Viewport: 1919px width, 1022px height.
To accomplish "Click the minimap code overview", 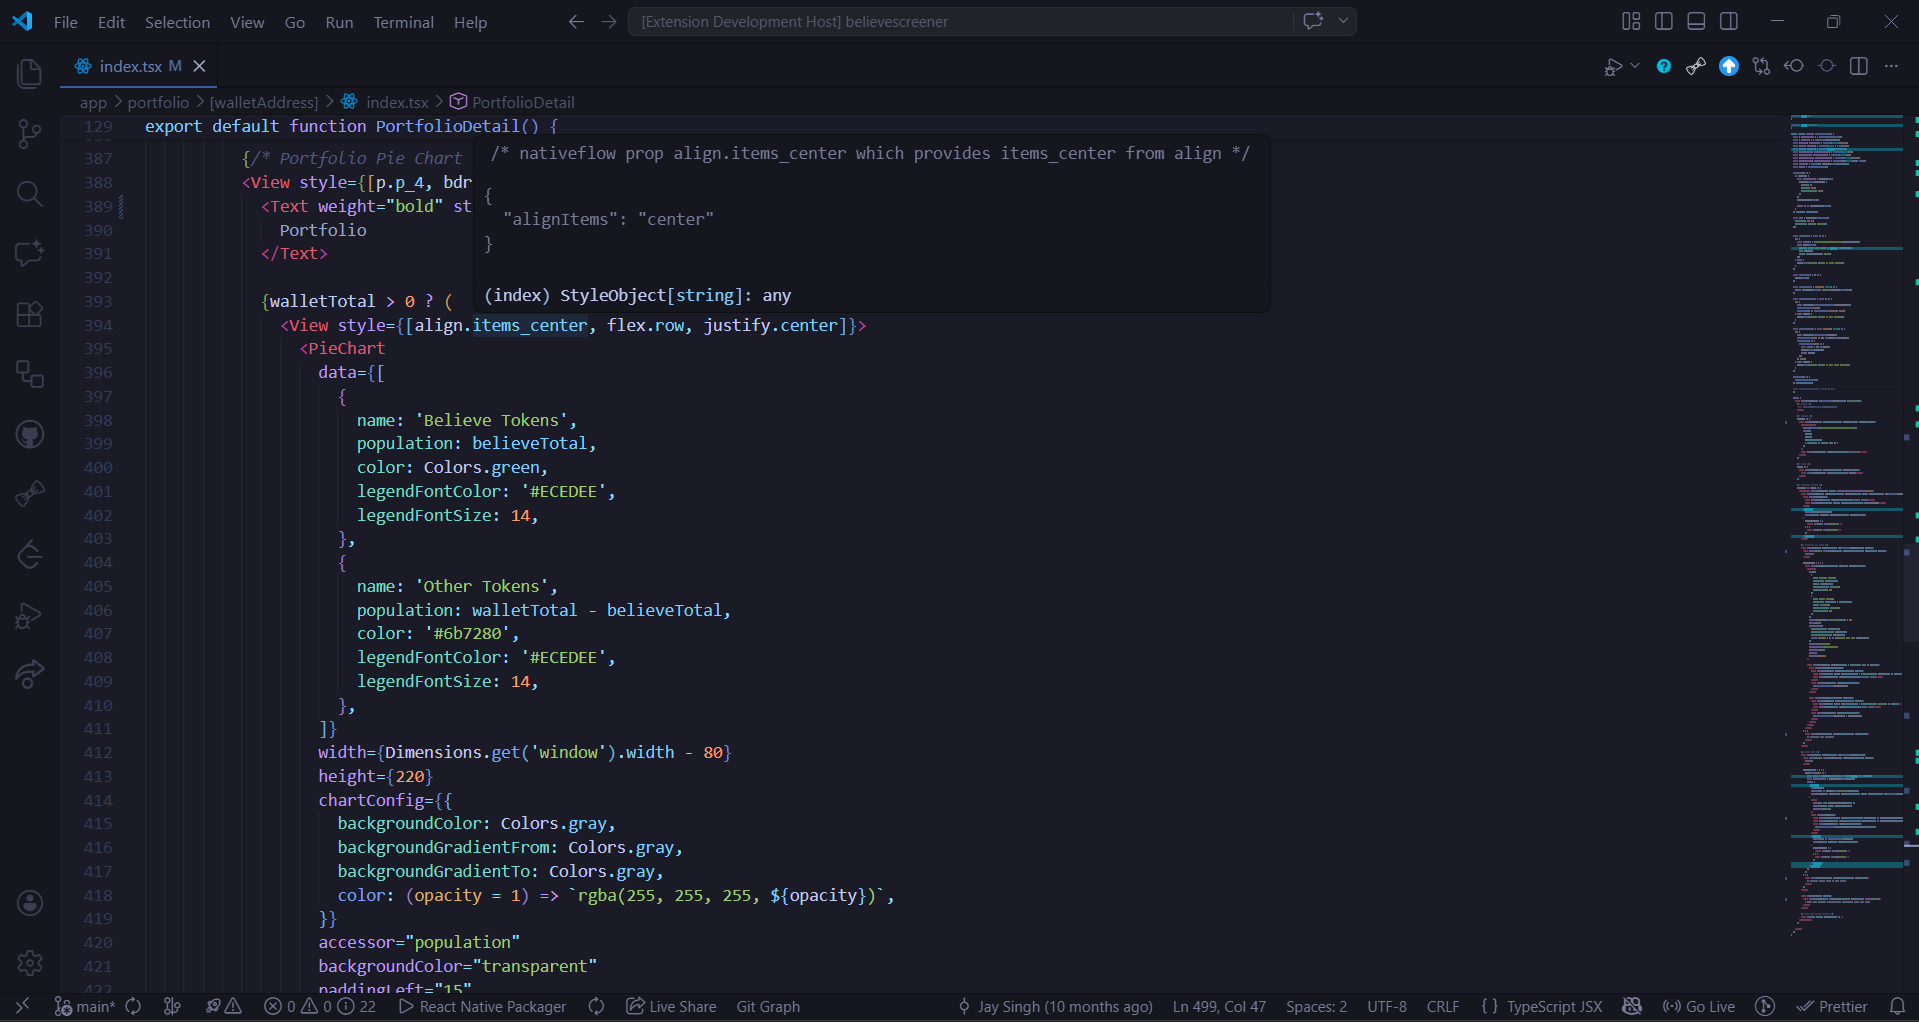I will [x=1846, y=525].
